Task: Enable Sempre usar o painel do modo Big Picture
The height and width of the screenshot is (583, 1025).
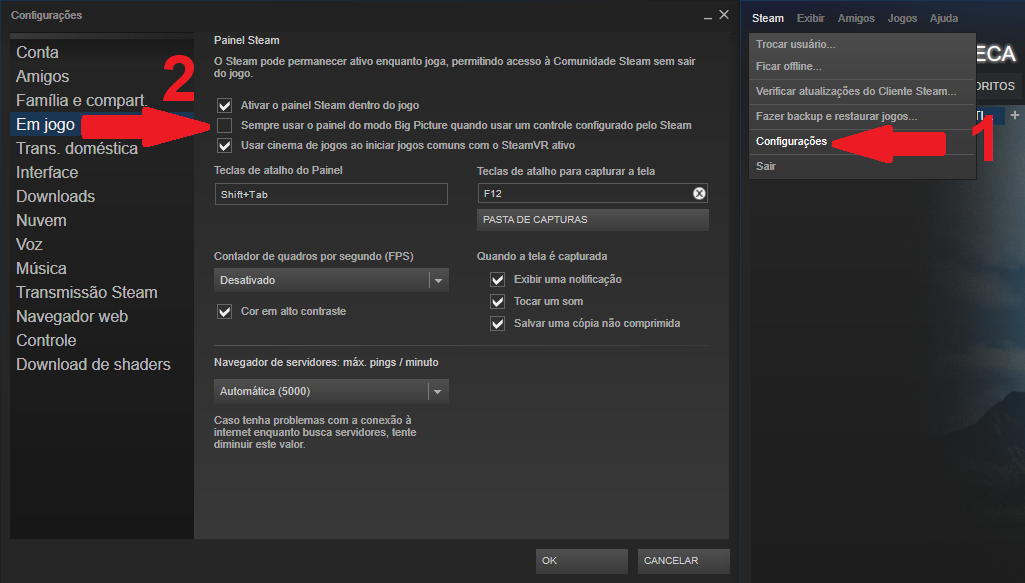Action: 224,125
